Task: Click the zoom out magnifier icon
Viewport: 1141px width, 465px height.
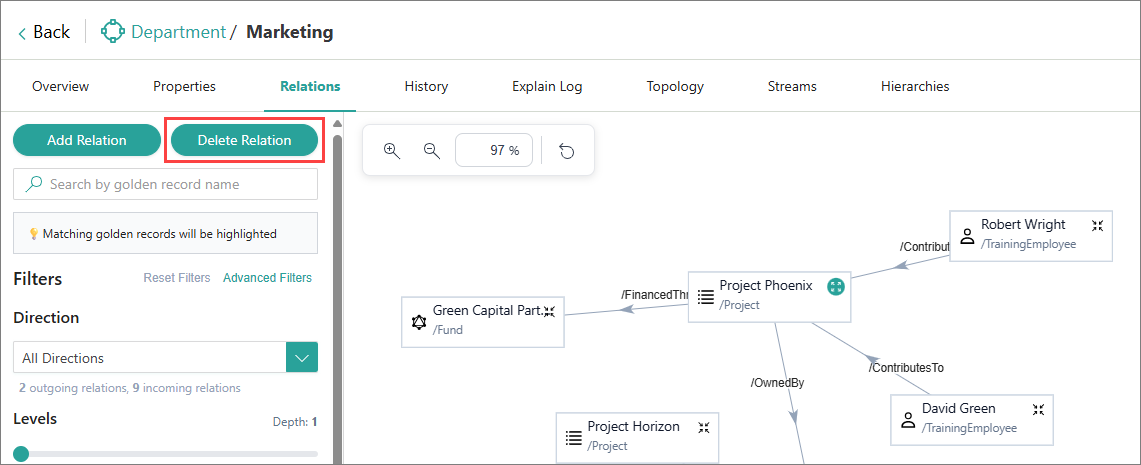Action: (x=432, y=151)
